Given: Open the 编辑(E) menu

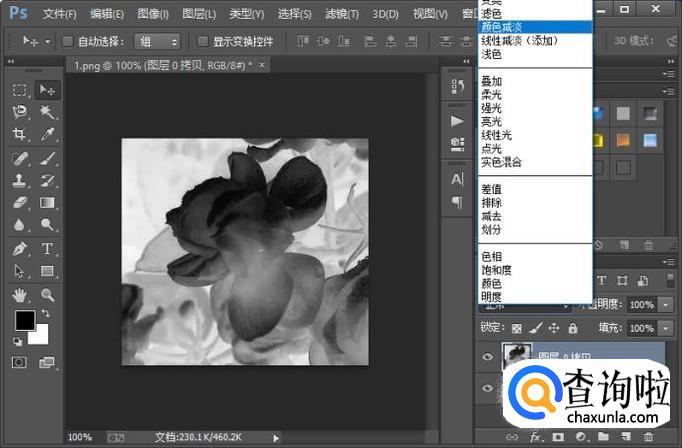Looking at the screenshot, I should click(x=107, y=14).
